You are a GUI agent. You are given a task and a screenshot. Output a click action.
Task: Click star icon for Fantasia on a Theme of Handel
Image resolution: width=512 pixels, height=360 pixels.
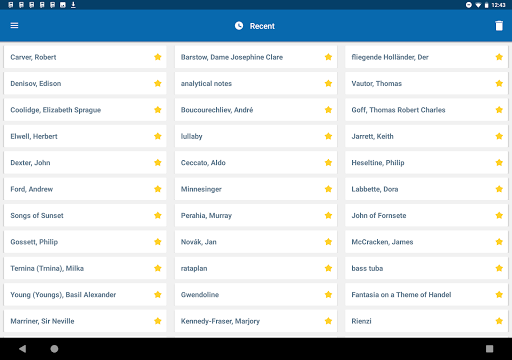(499, 294)
